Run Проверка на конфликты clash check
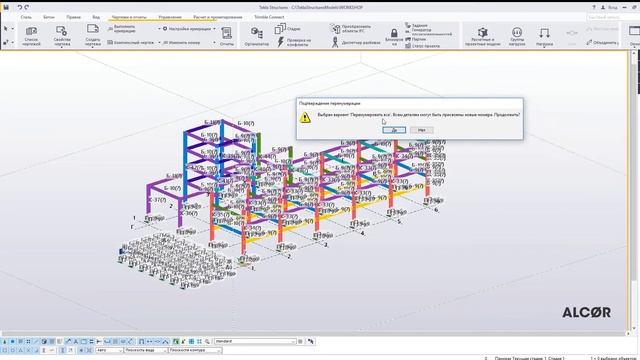The image size is (640, 360). (295, 42)
